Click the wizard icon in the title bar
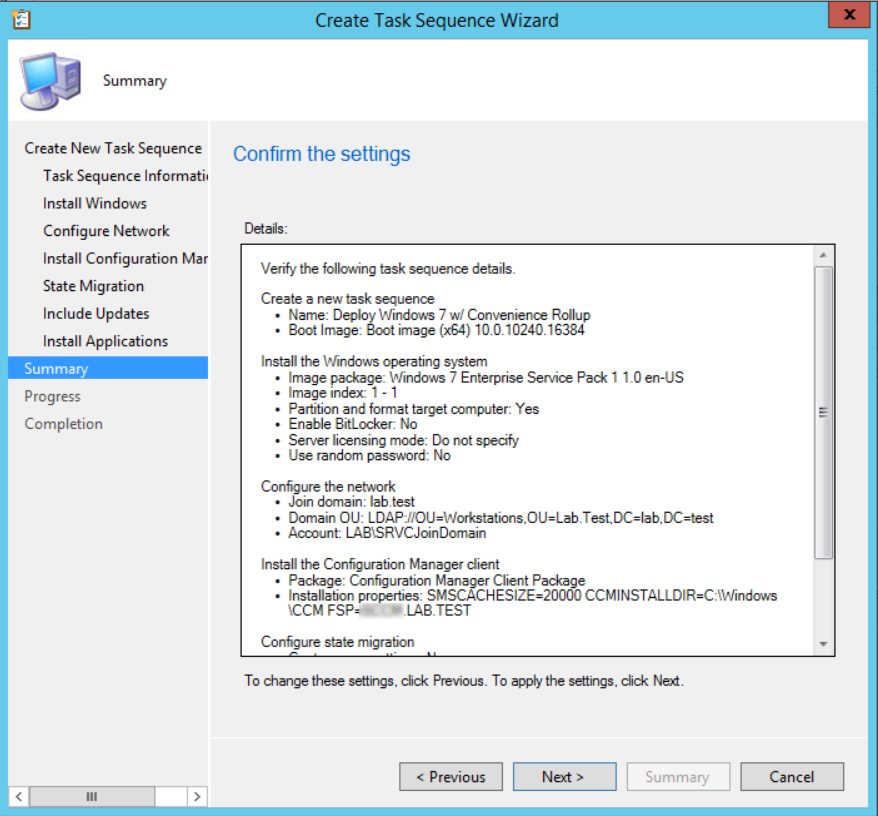The image size is (878, 816). pos(21,19)
